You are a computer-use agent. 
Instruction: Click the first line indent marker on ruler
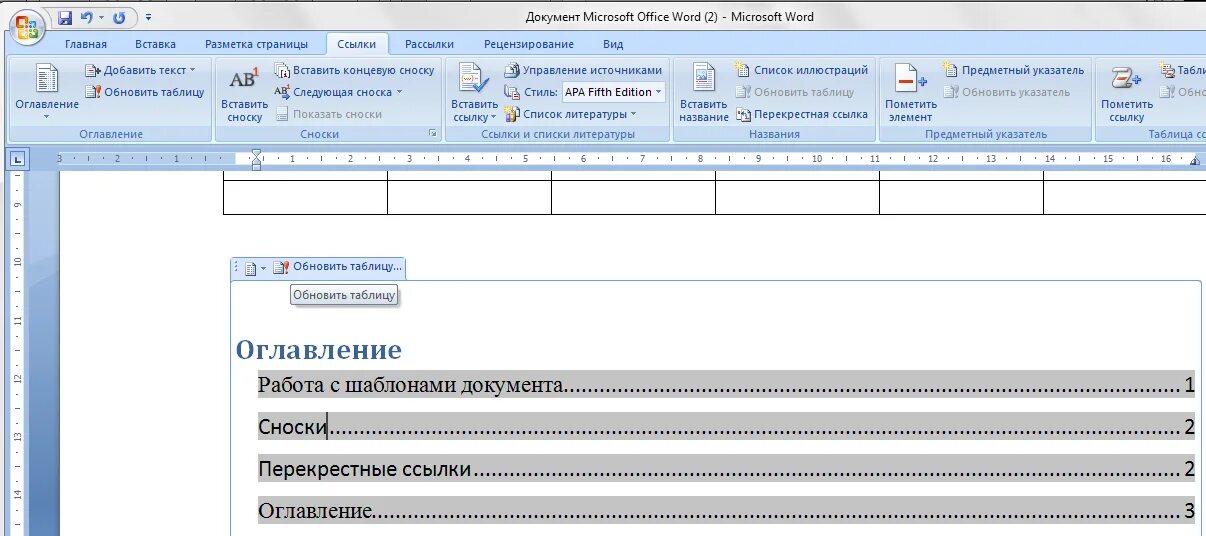(256, 154)
